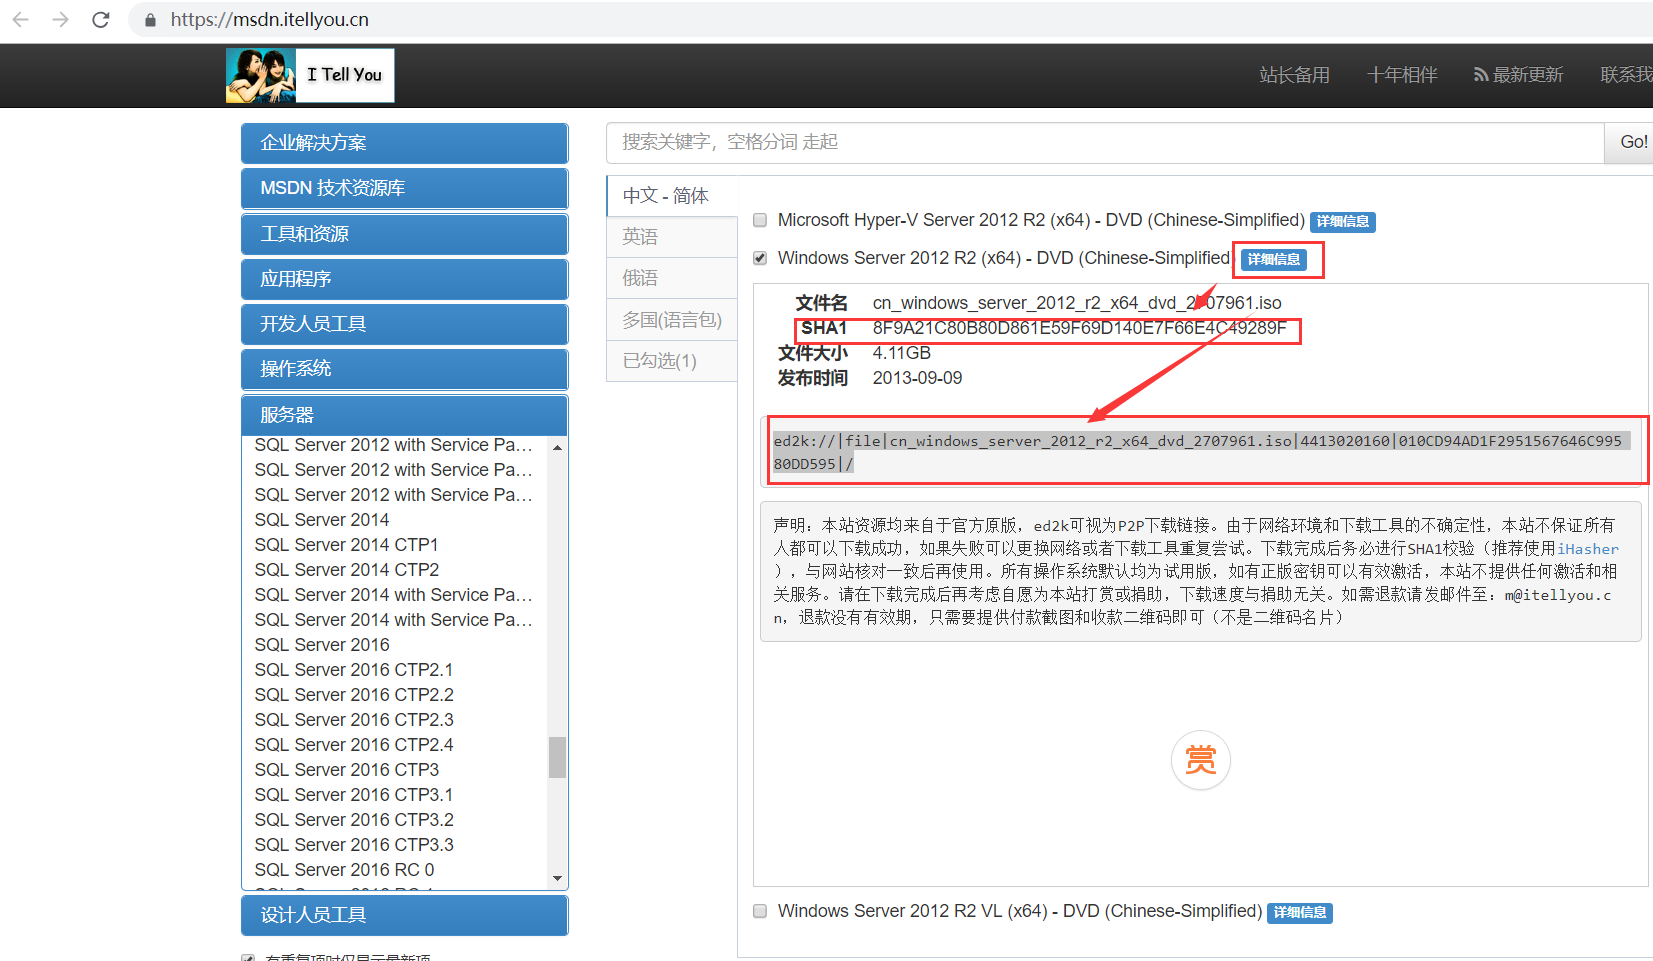Expand the 企业解决方案 category

(x=405, y=143)
